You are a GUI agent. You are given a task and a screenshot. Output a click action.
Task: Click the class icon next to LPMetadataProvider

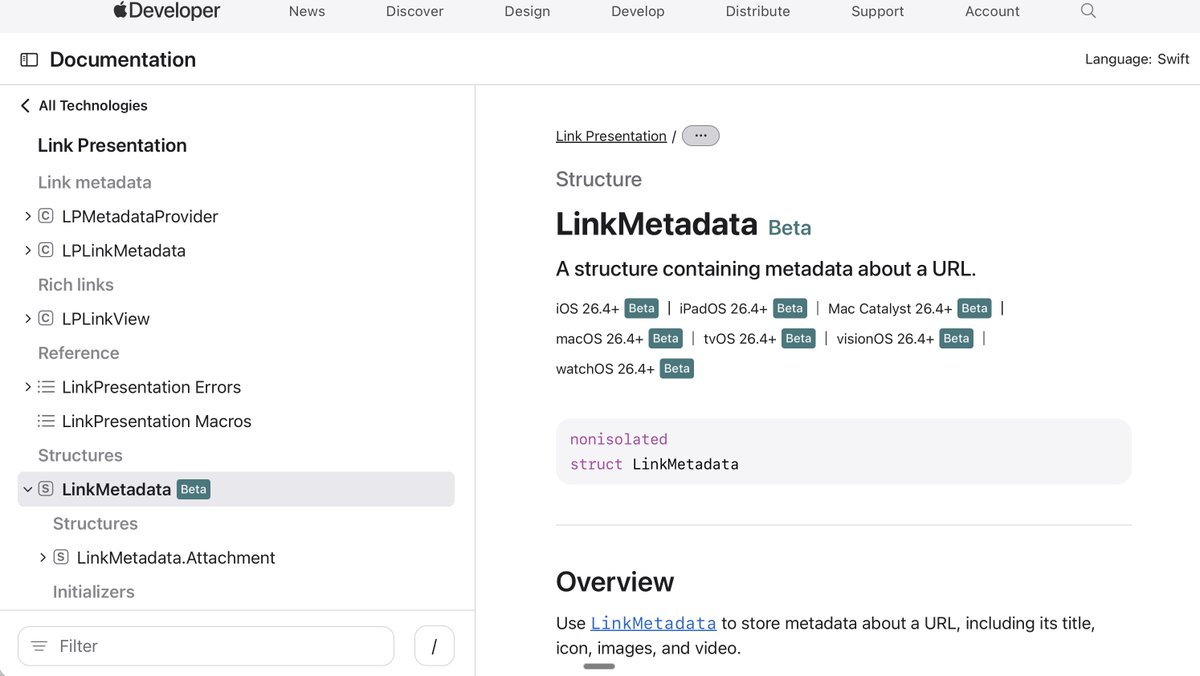[45, 216]
